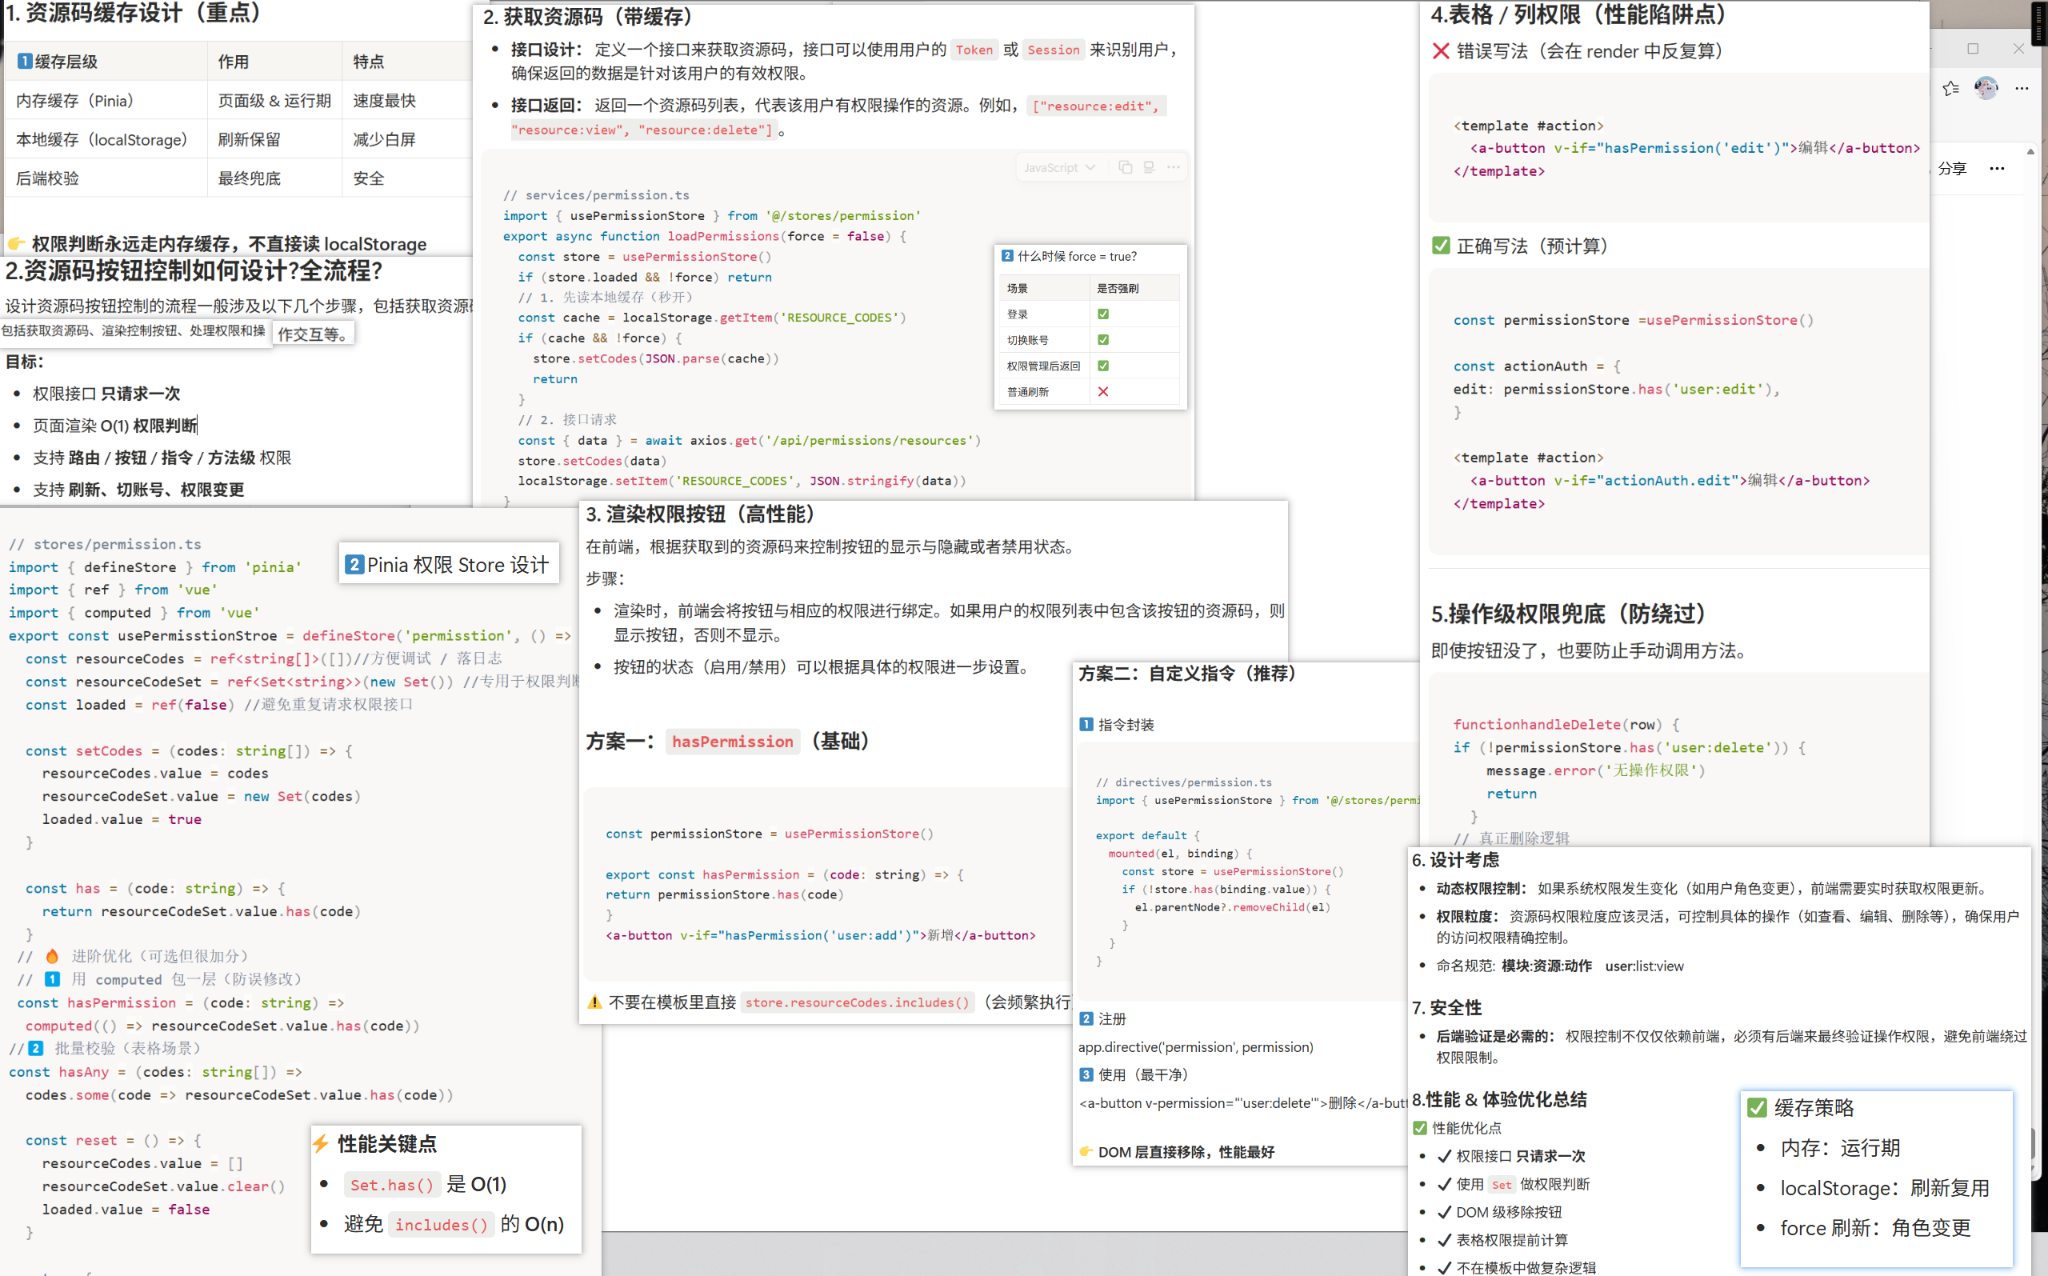Click the scroll-up arrow above 分享 panel
The height and width of the screenshot is (1276, 2048).
pos(2030,152)
